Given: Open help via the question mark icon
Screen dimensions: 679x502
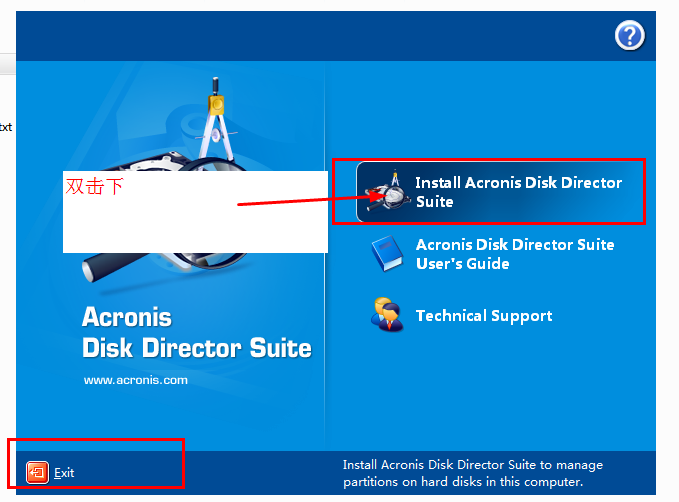Looking at the screenshot, I should tap(630, 36).
